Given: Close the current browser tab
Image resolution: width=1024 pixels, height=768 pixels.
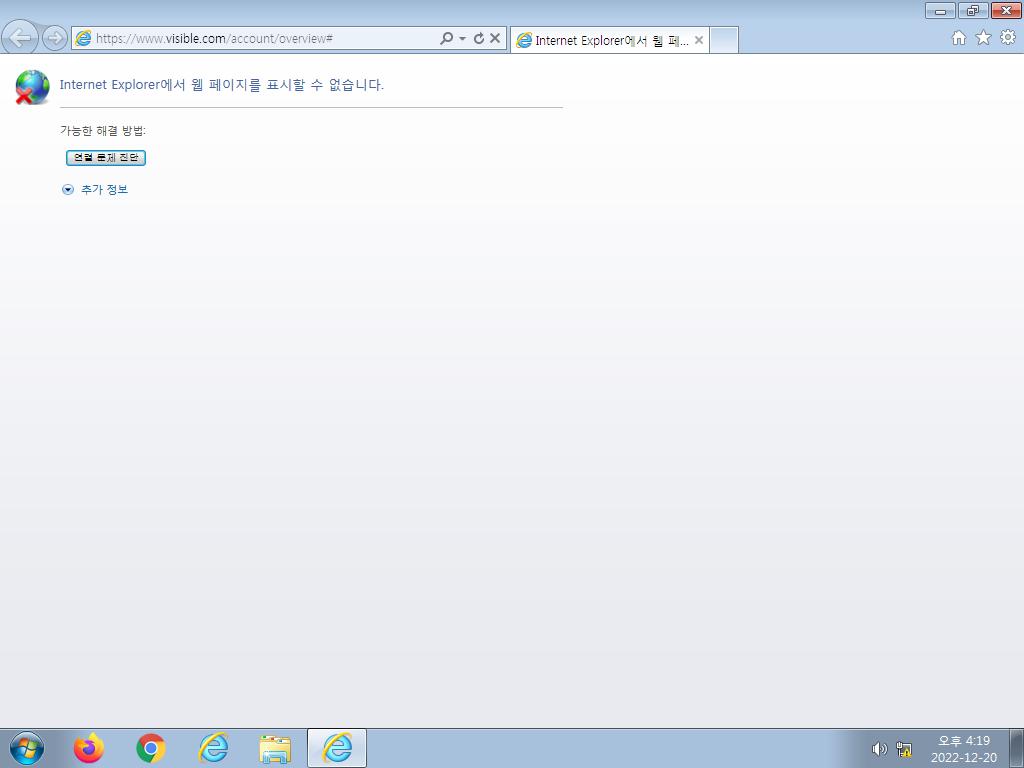Looking at the screenshot, I should click(699, 40).
